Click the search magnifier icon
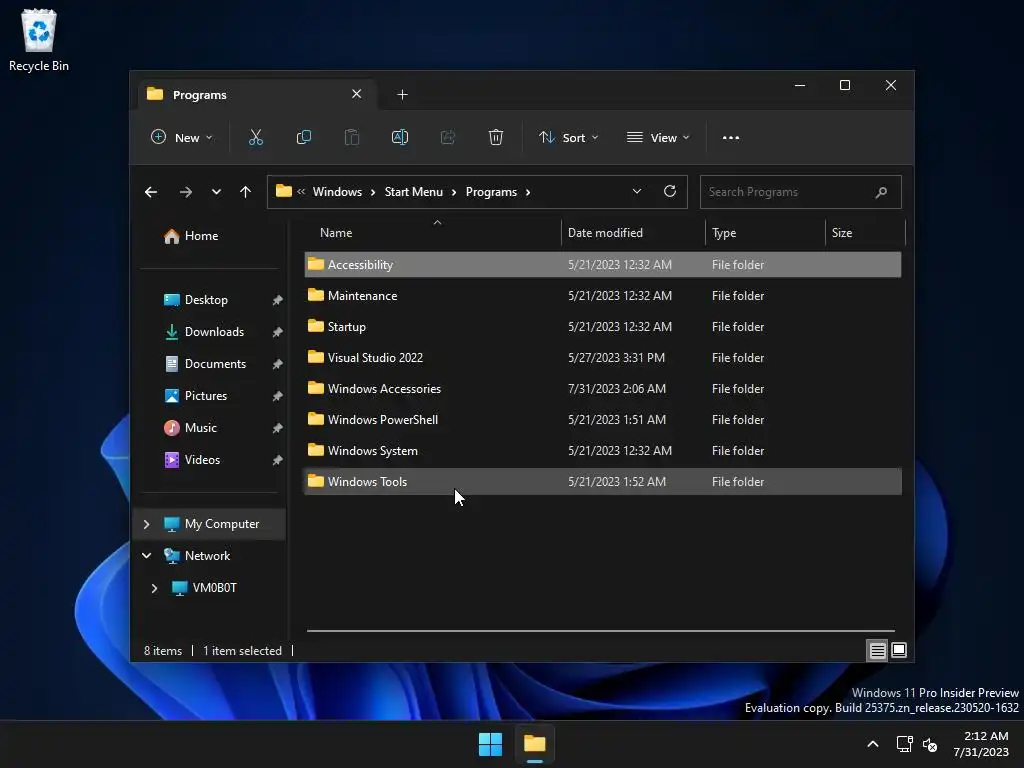Viewport: 1024px width, 768px height. pos(881,192)
